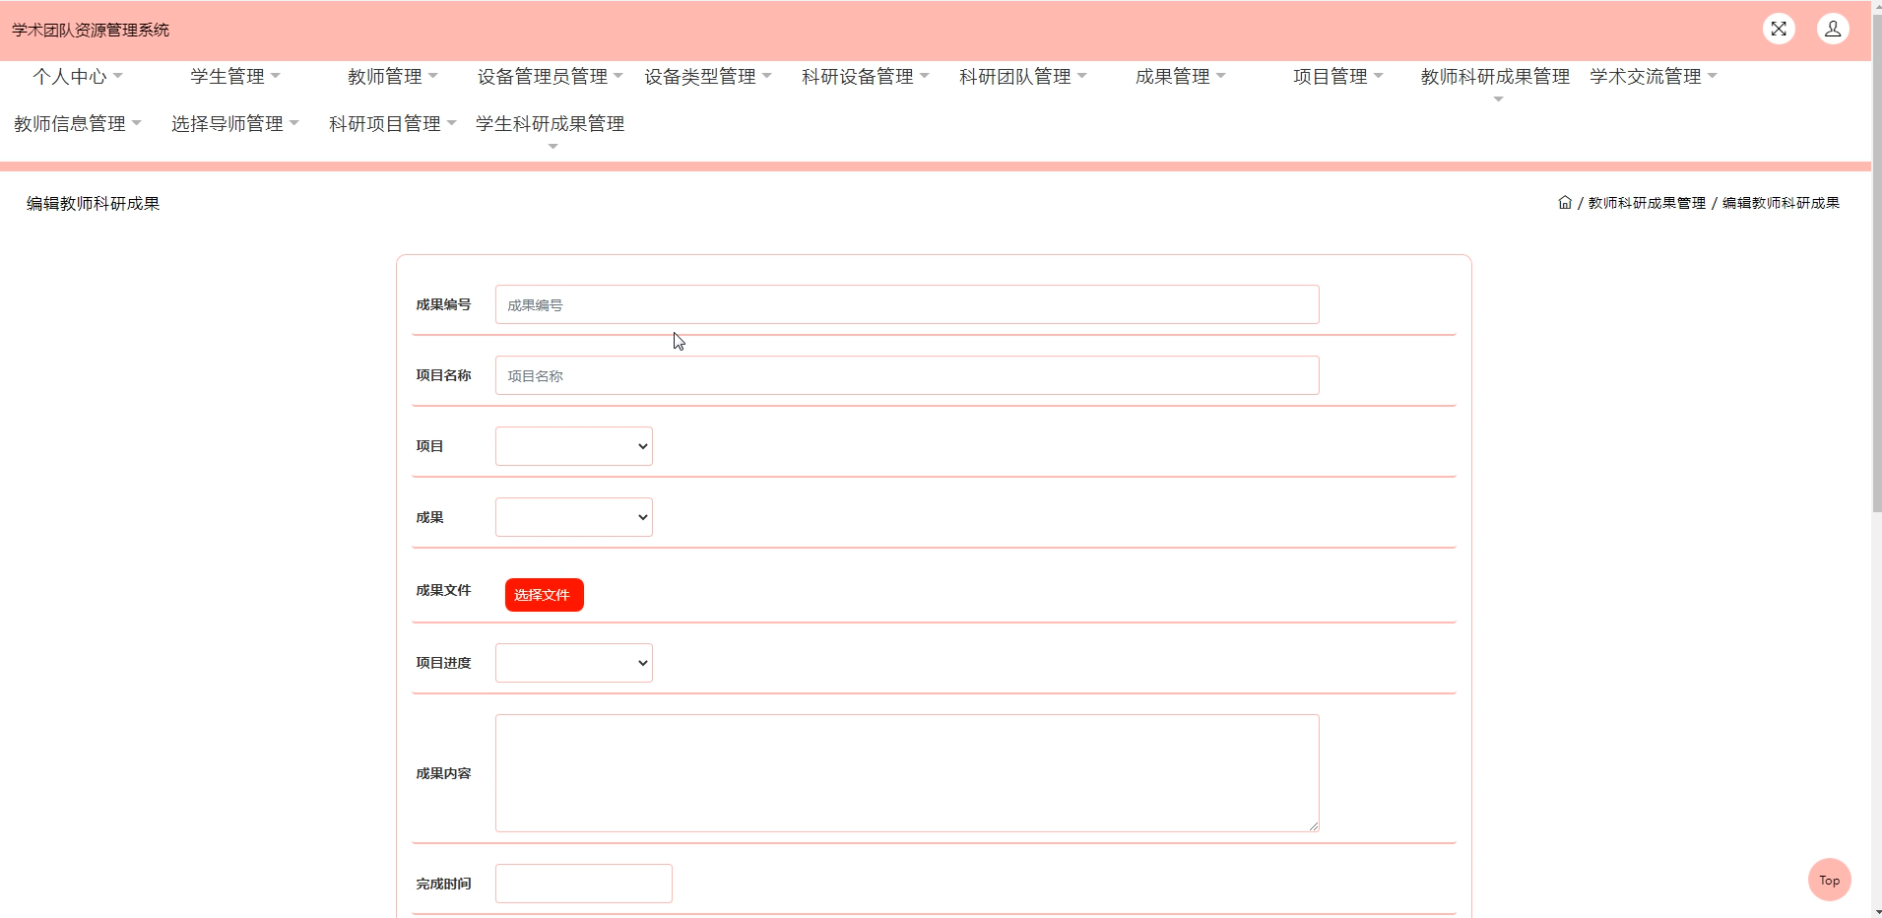
Task: Toggle fullscreen with the expand icon
Action: (x=1778, y=29)
